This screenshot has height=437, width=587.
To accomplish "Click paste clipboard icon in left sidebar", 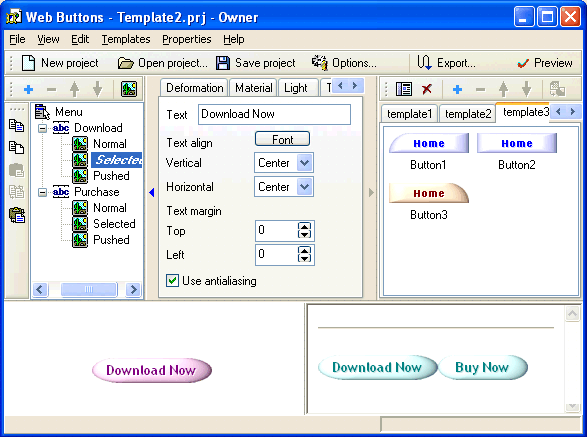I will (17, 215).
